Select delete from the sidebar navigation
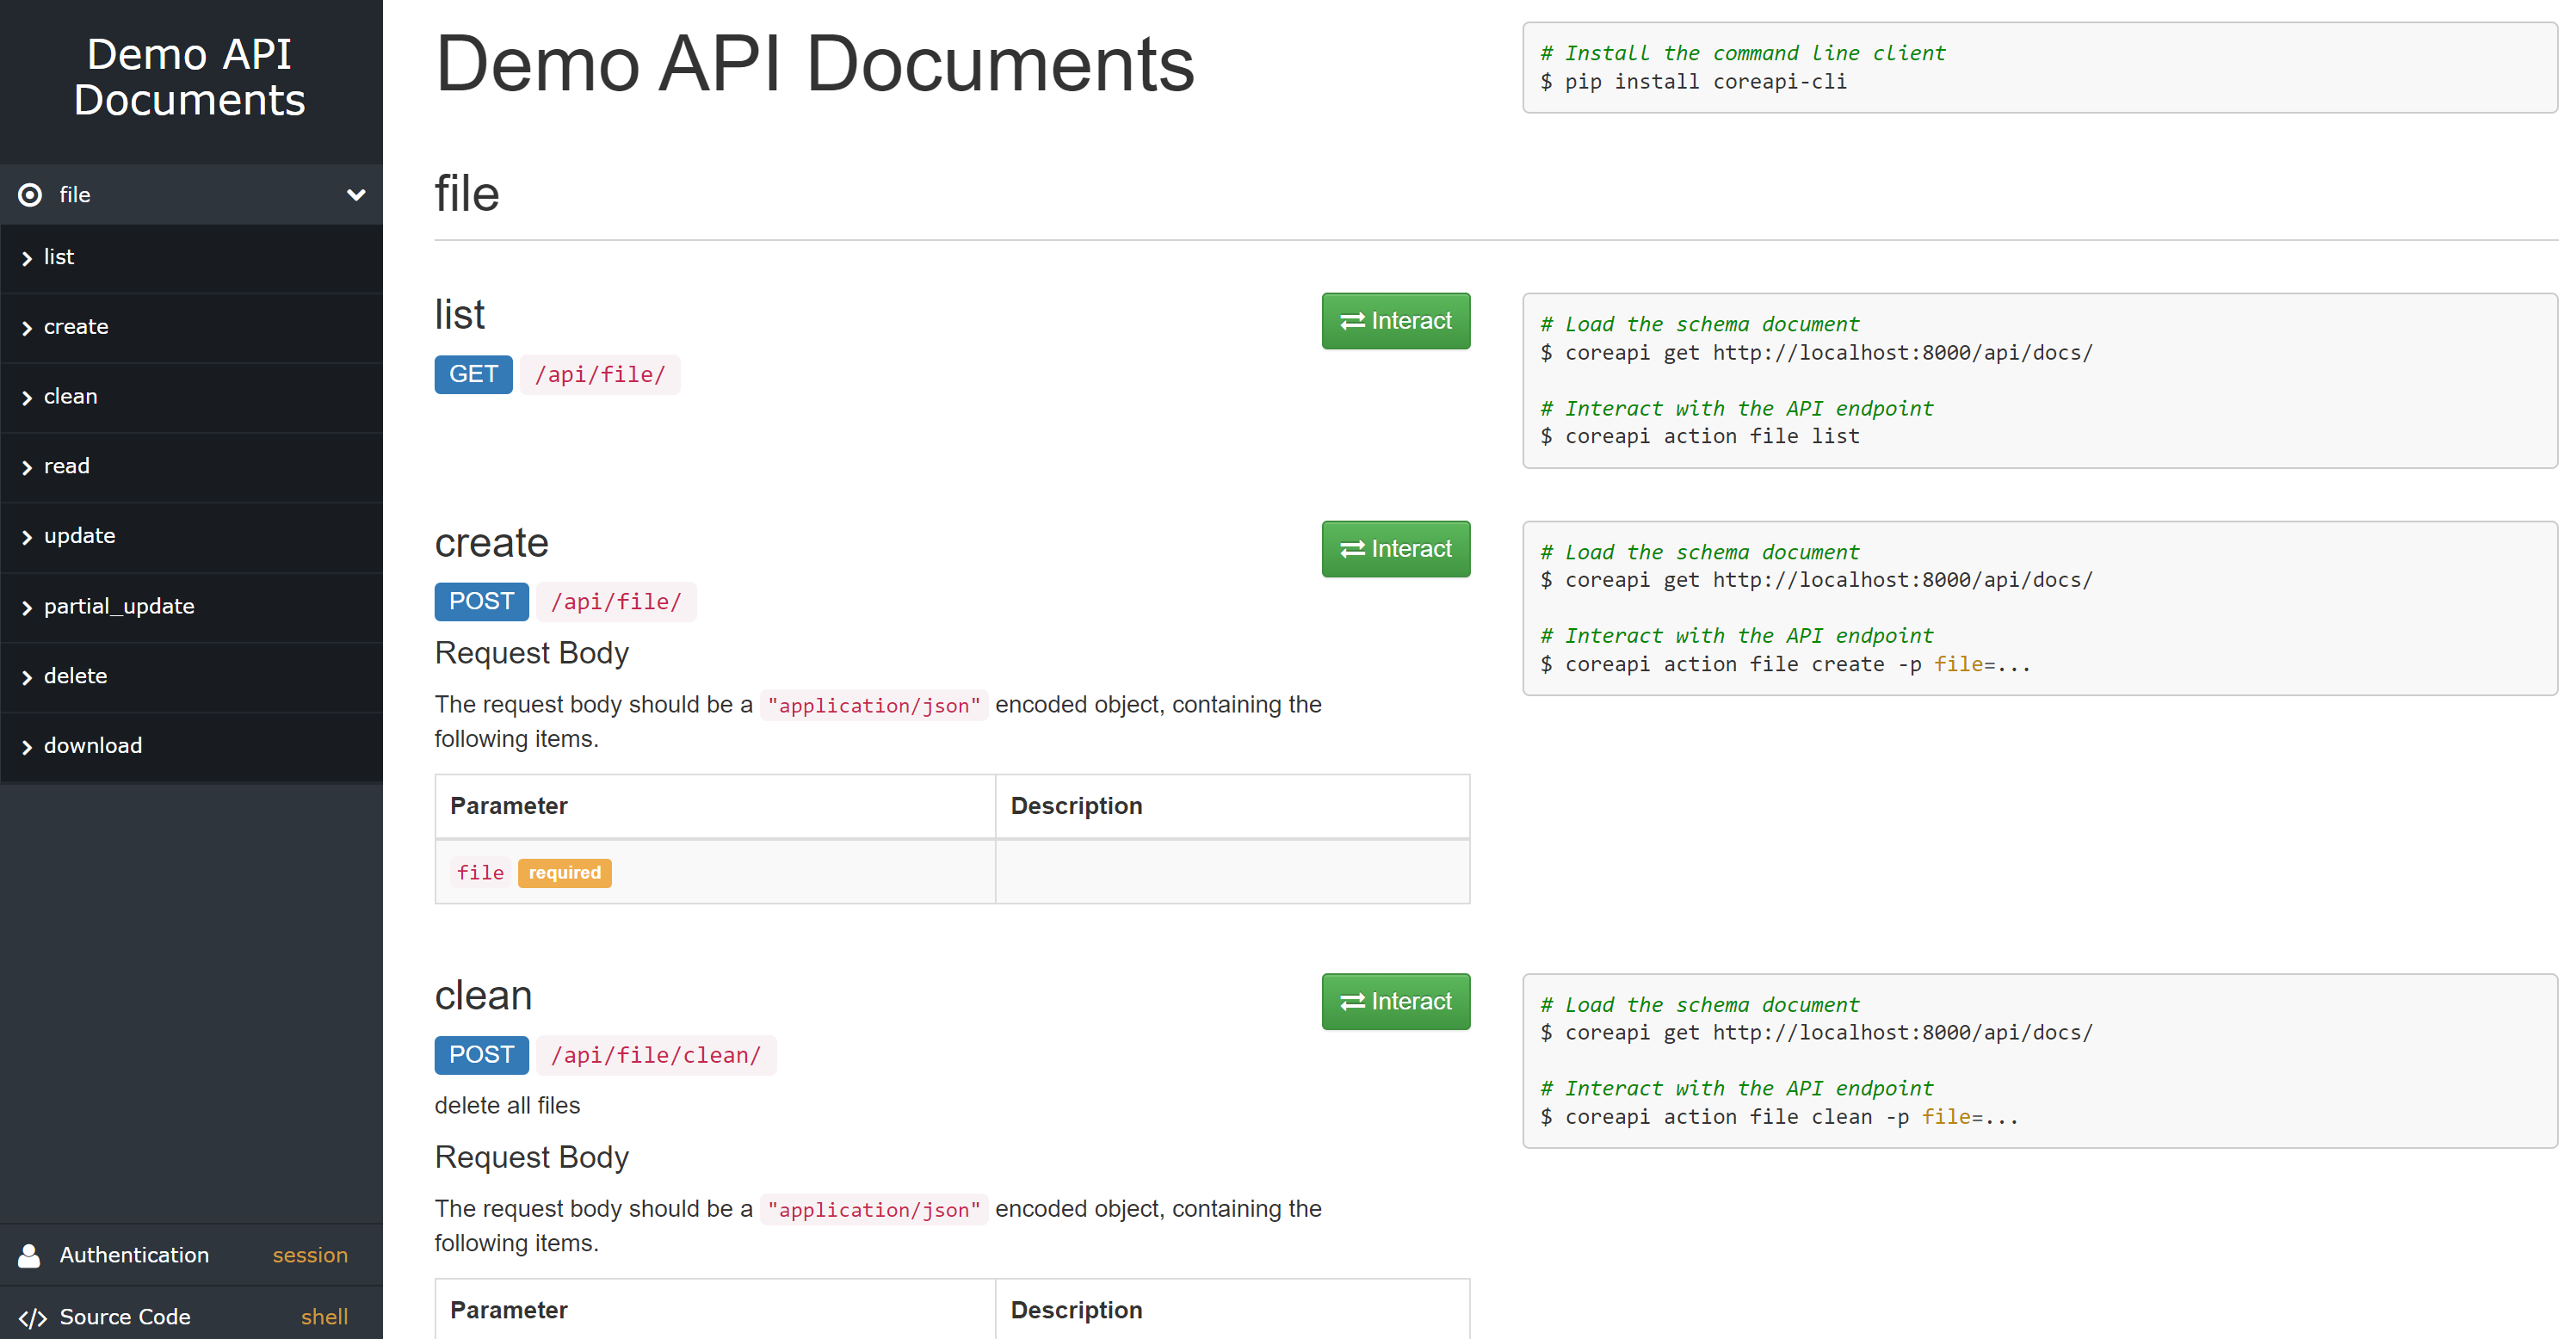The image size is (2576, 1339). click(74, 676)
